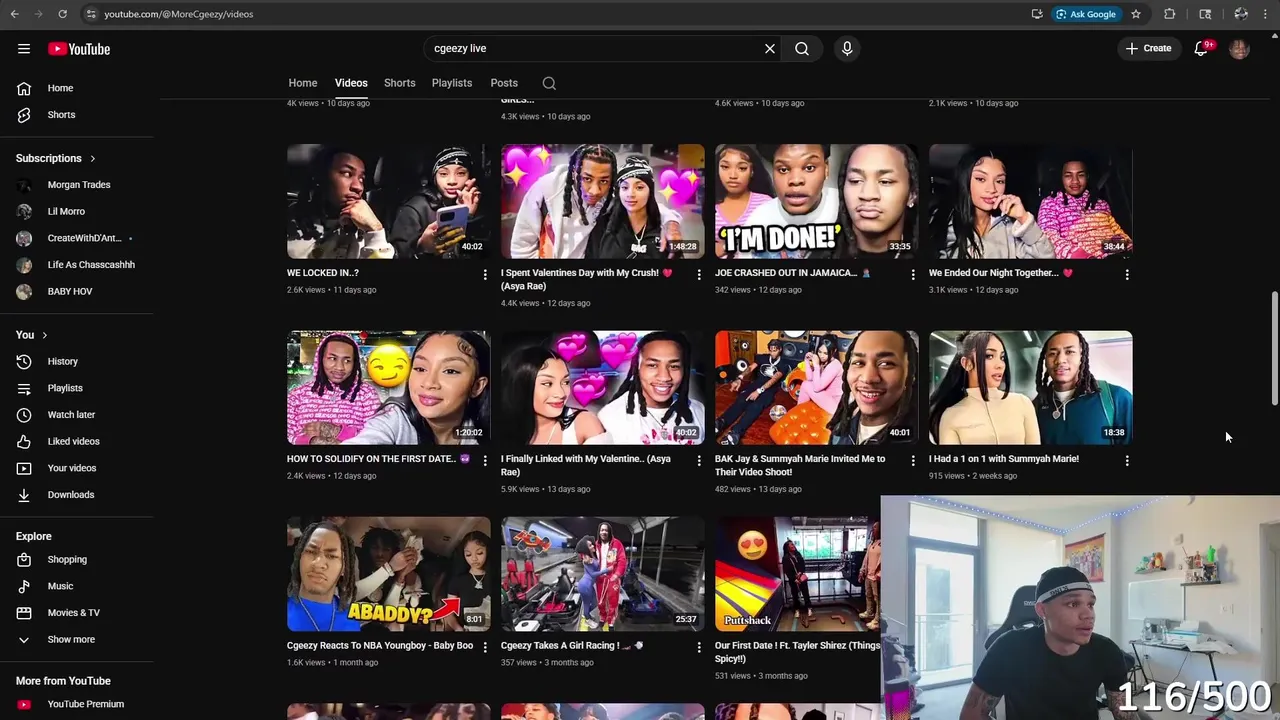
Task: Open options for 'WE LOCKED IN..?' video
Action: tap(485, 274)
